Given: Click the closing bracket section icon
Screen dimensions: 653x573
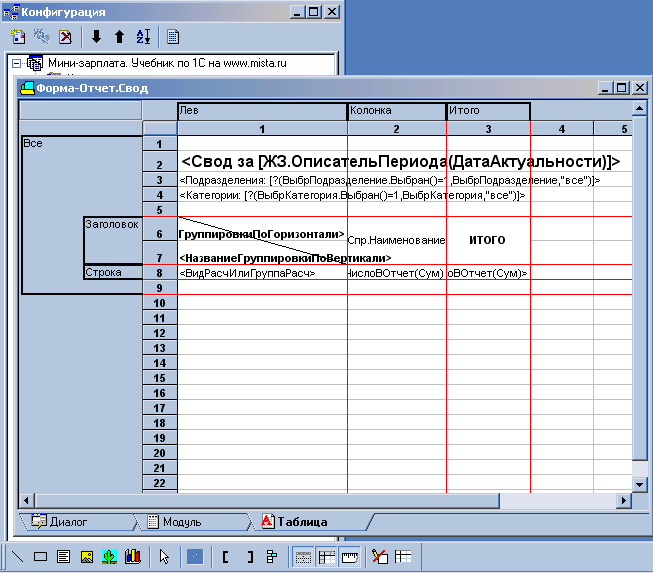Looking at the screenshot, I should click(x=250, y=556).
